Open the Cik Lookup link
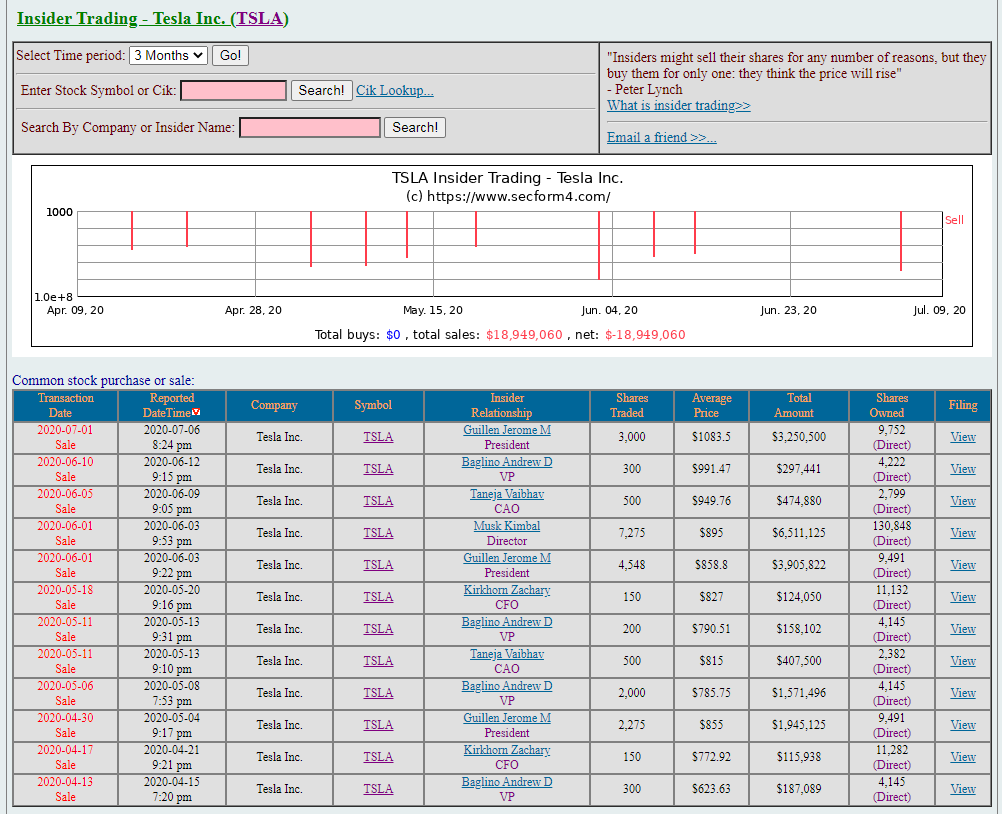 click(x=394, y=91)
